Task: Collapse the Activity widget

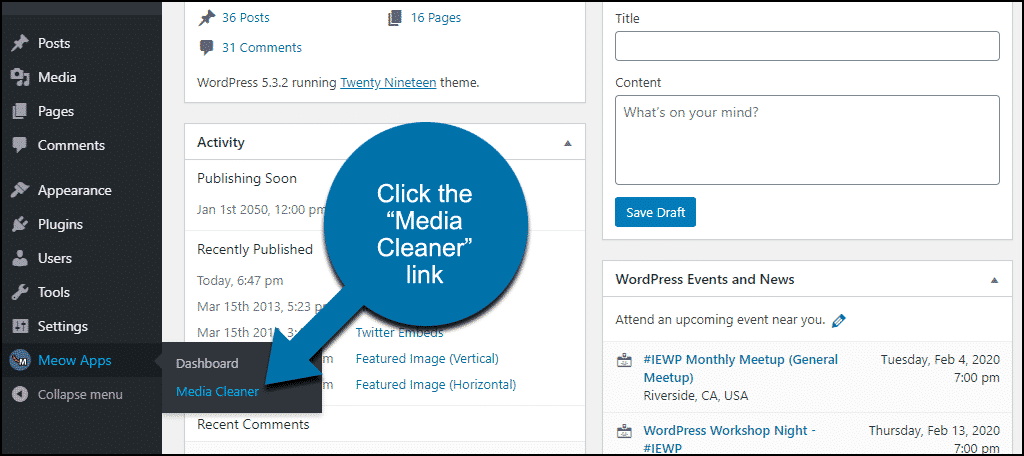Action: 568,142
